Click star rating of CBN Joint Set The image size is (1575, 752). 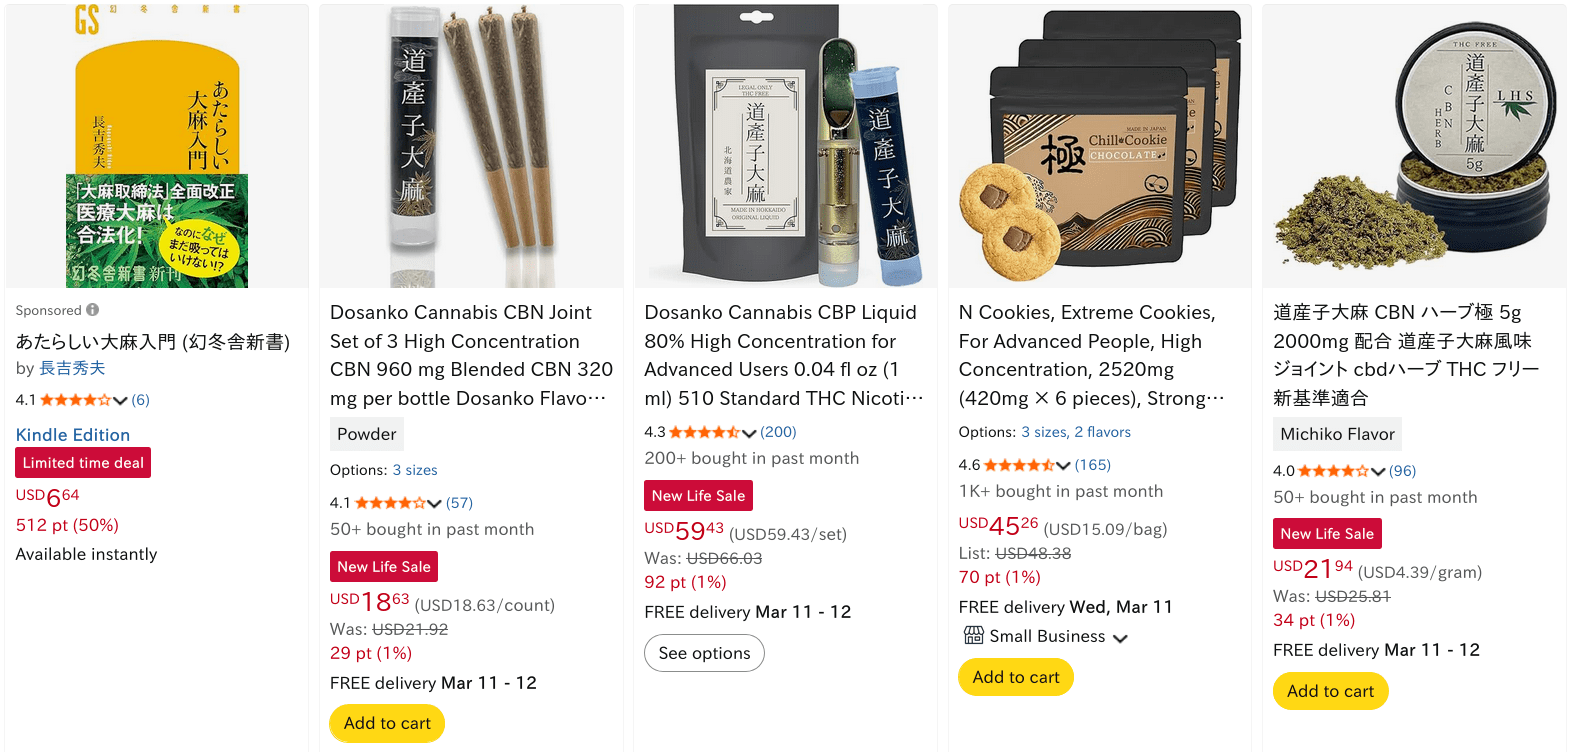click(390, 503)
